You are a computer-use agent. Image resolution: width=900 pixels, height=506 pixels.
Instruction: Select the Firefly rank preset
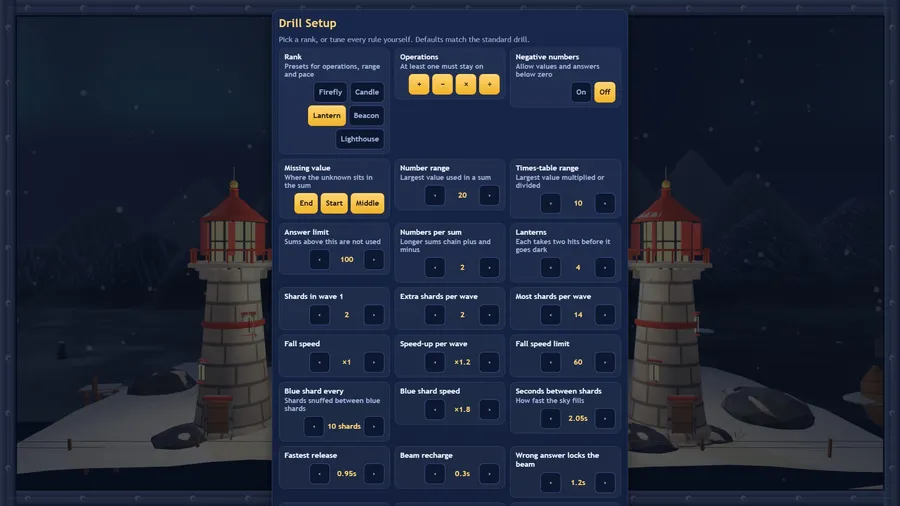point(330,92)
